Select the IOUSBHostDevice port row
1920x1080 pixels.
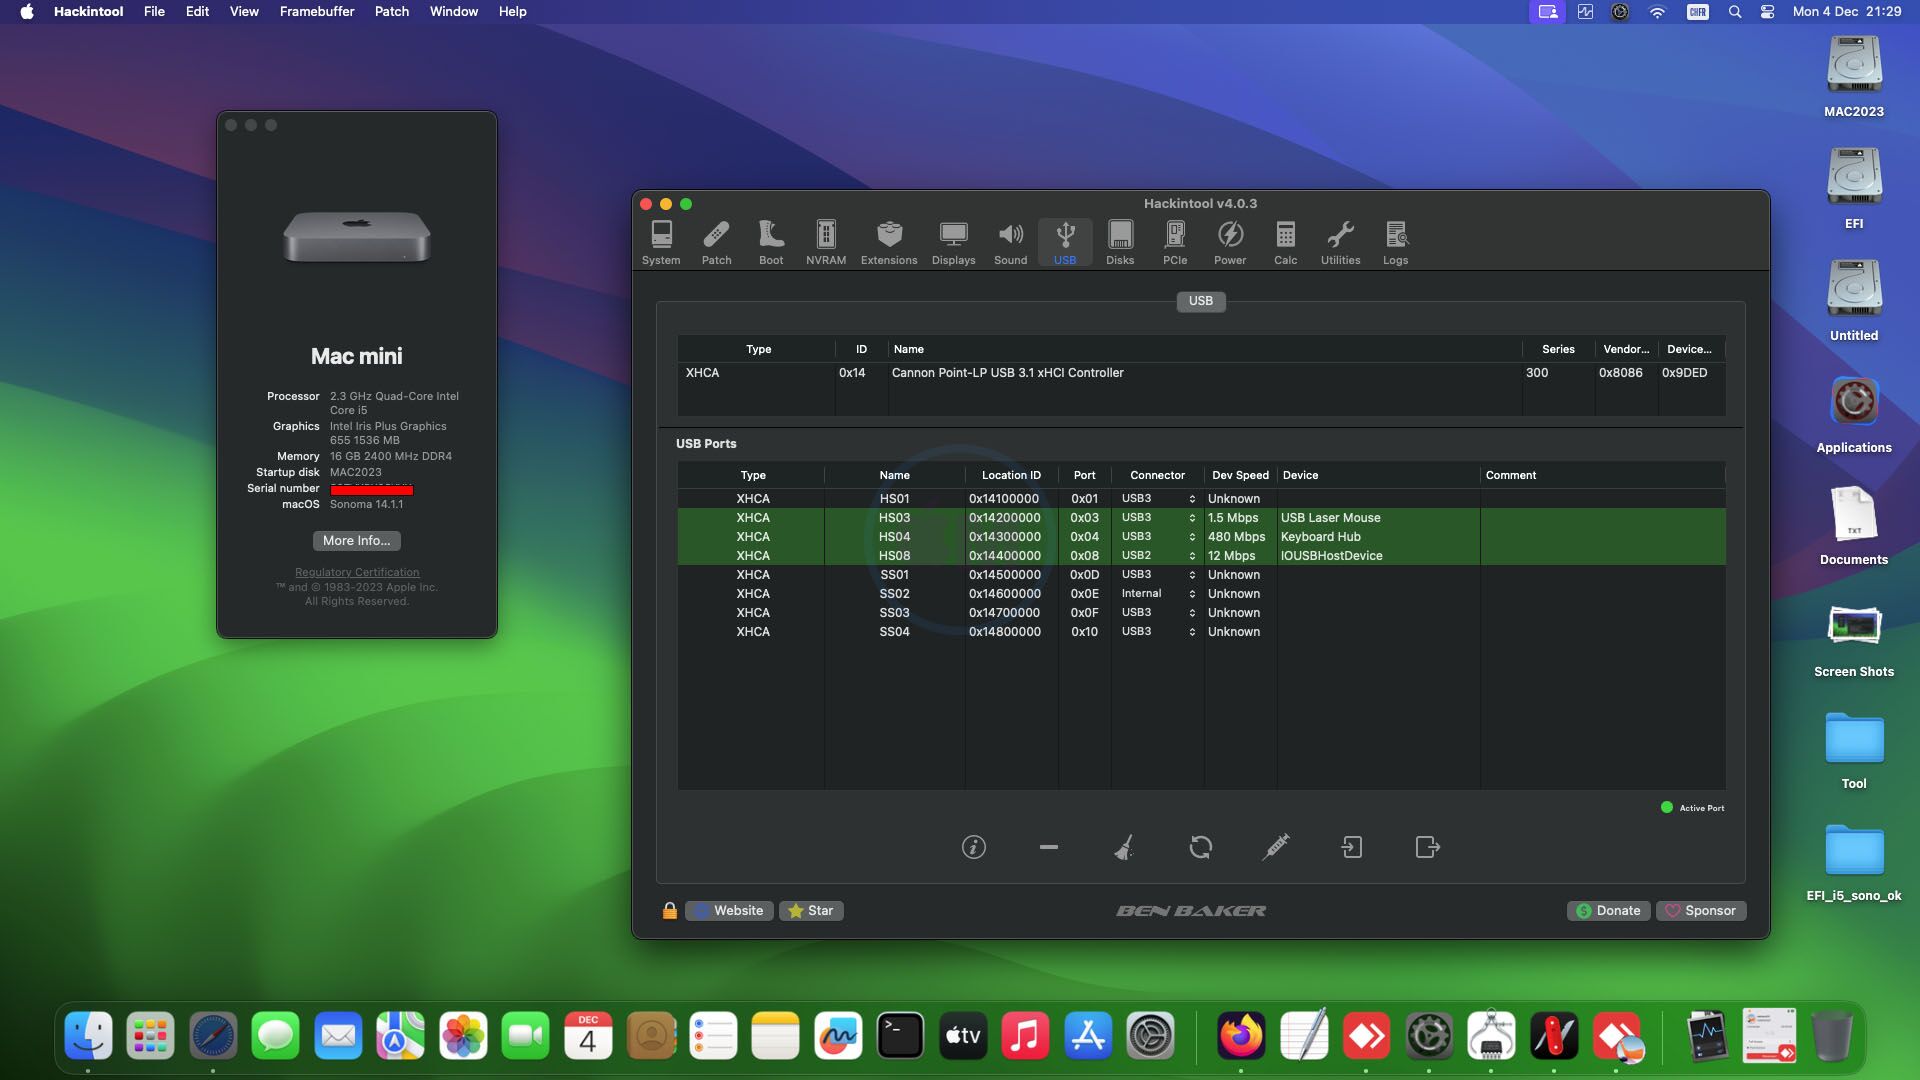[x=1201, y=555]
